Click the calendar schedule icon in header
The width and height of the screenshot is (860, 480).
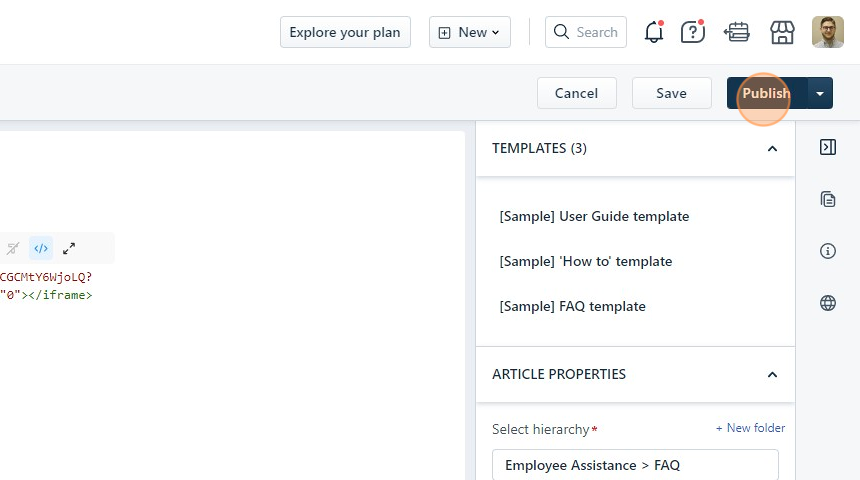pos(738,32)
